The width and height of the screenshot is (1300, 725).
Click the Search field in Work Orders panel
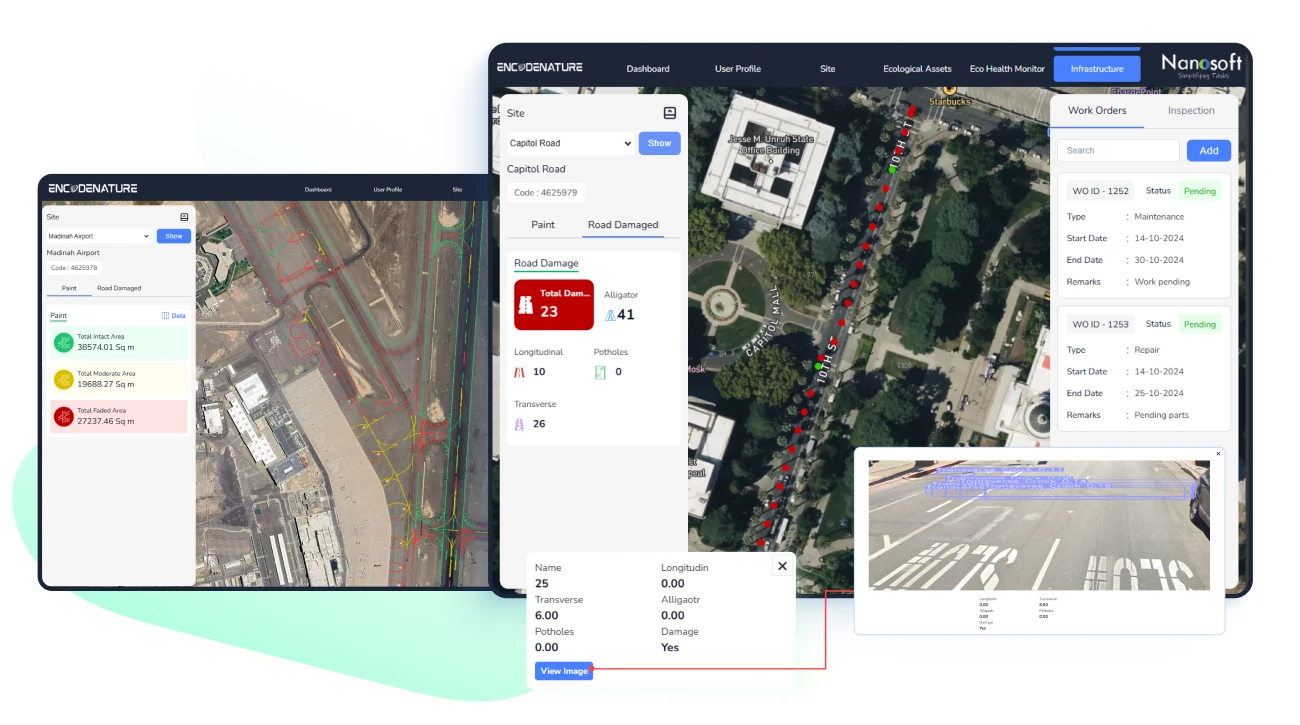click(1117, 150)
